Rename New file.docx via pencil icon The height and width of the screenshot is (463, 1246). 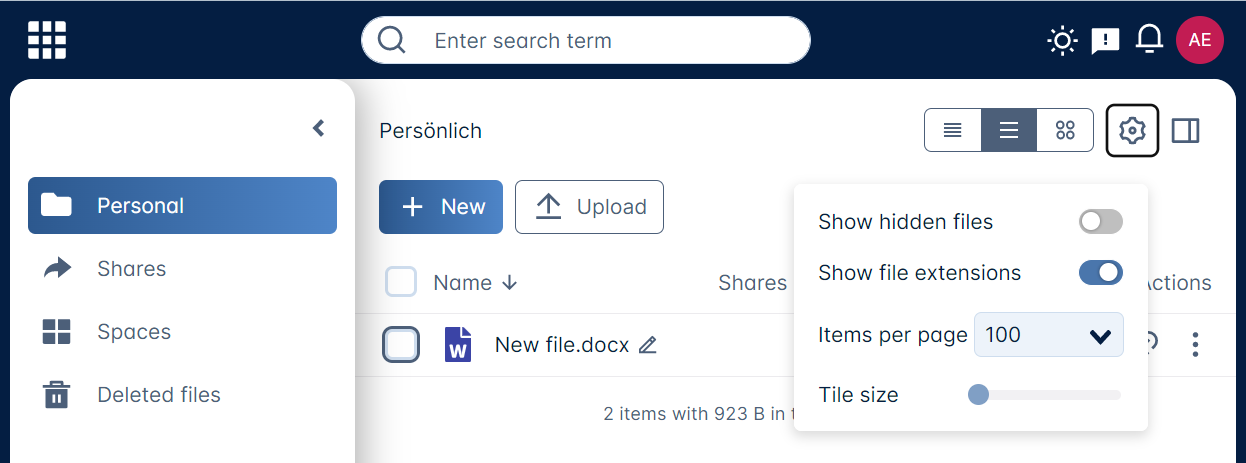pos(648,345)
